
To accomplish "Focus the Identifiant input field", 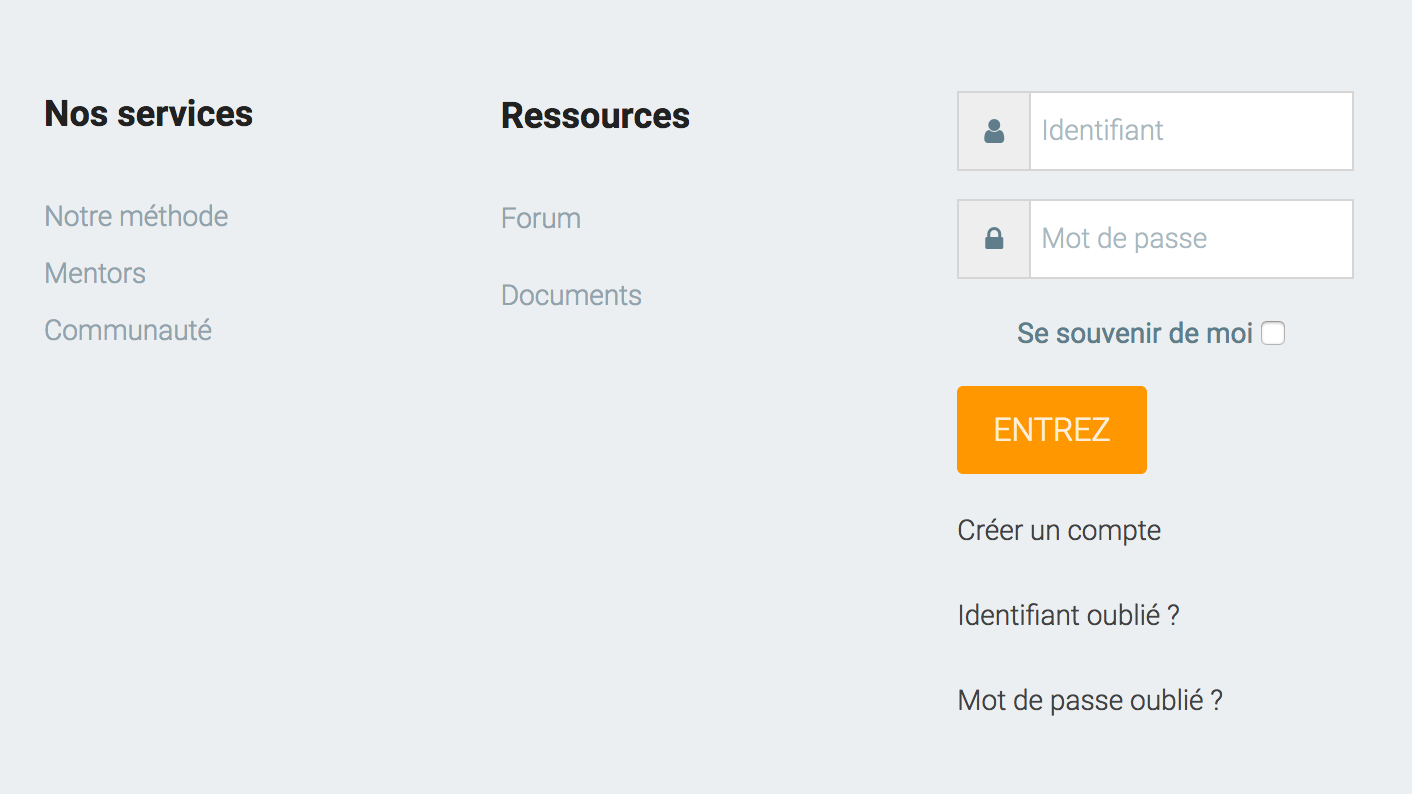I will [x=1190, y=131].
